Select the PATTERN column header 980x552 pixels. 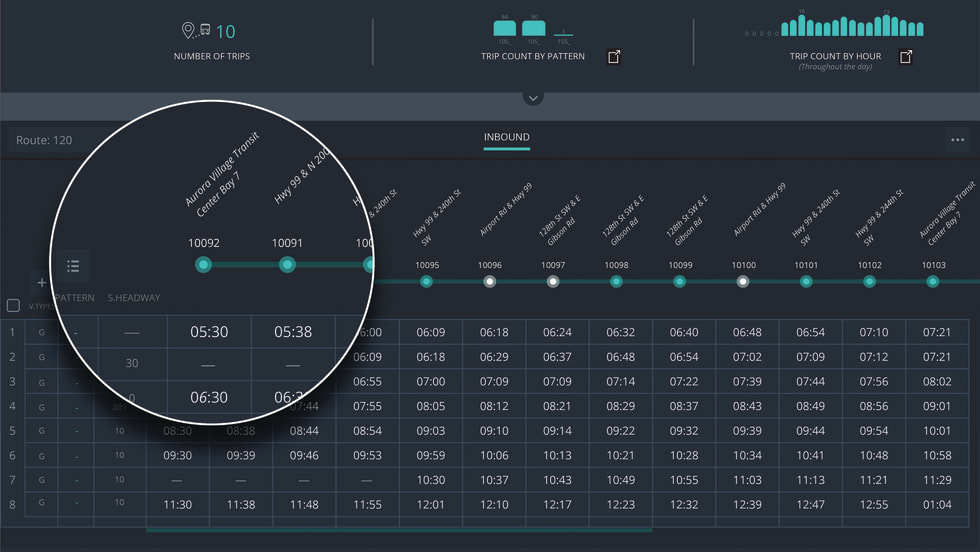74,298
